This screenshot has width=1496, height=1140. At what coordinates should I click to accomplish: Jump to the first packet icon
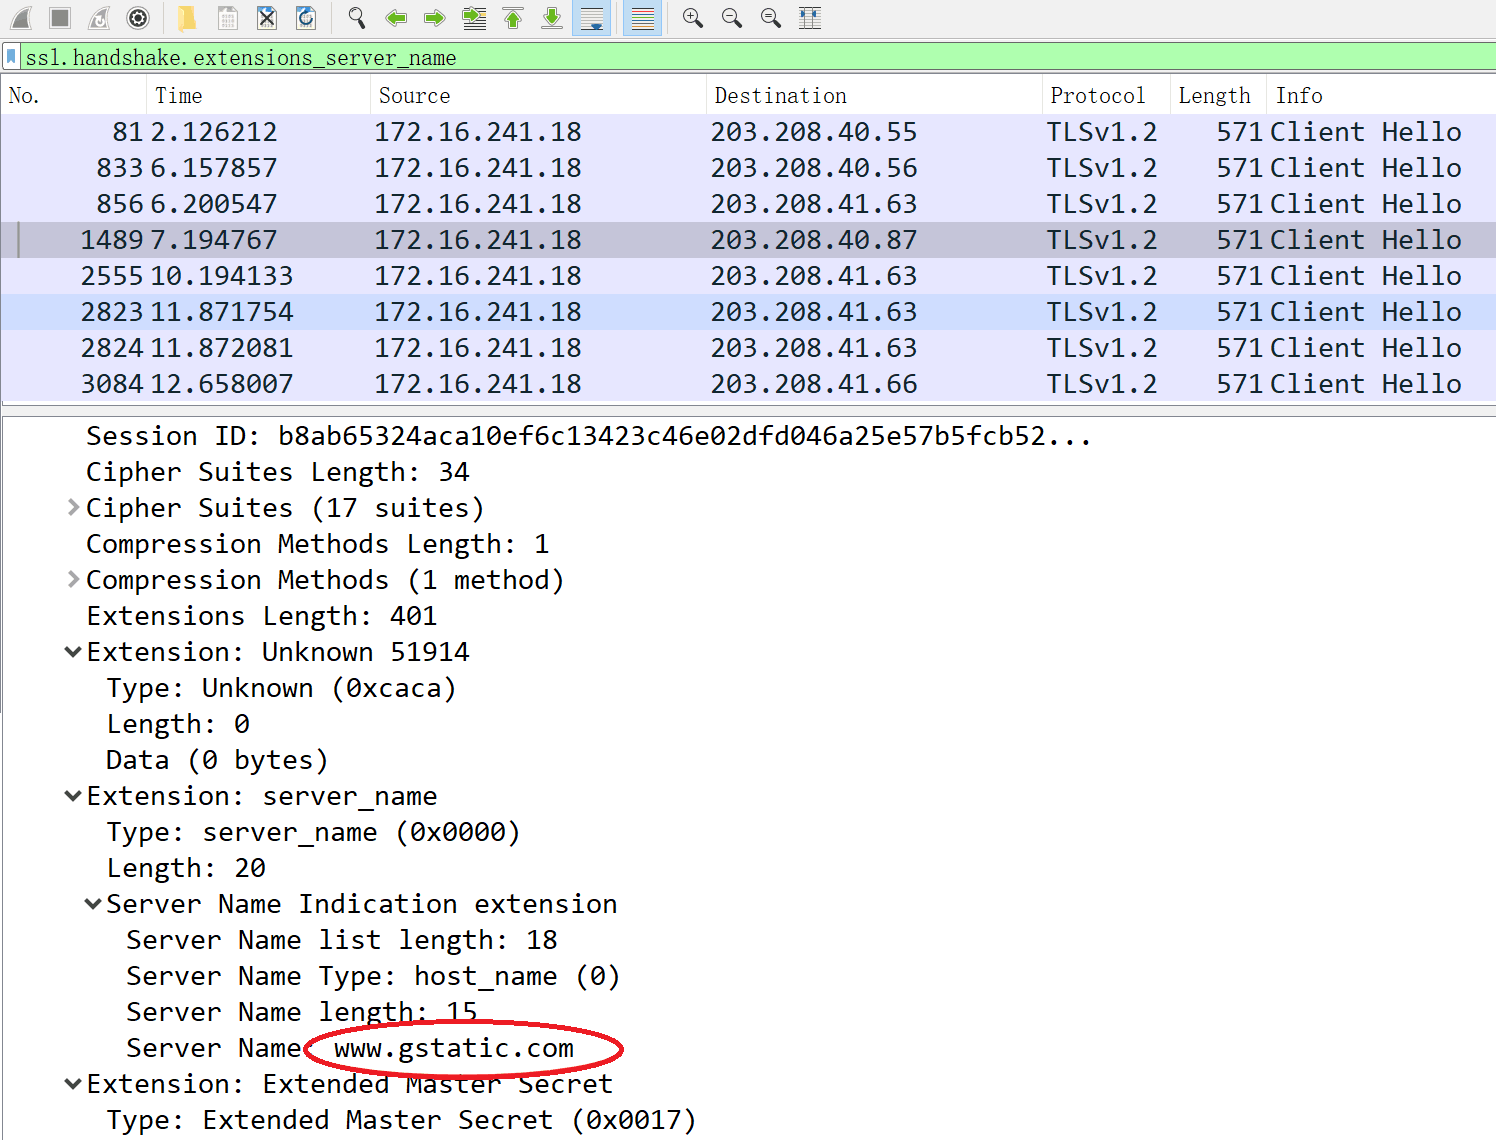(x=513, y=18)
